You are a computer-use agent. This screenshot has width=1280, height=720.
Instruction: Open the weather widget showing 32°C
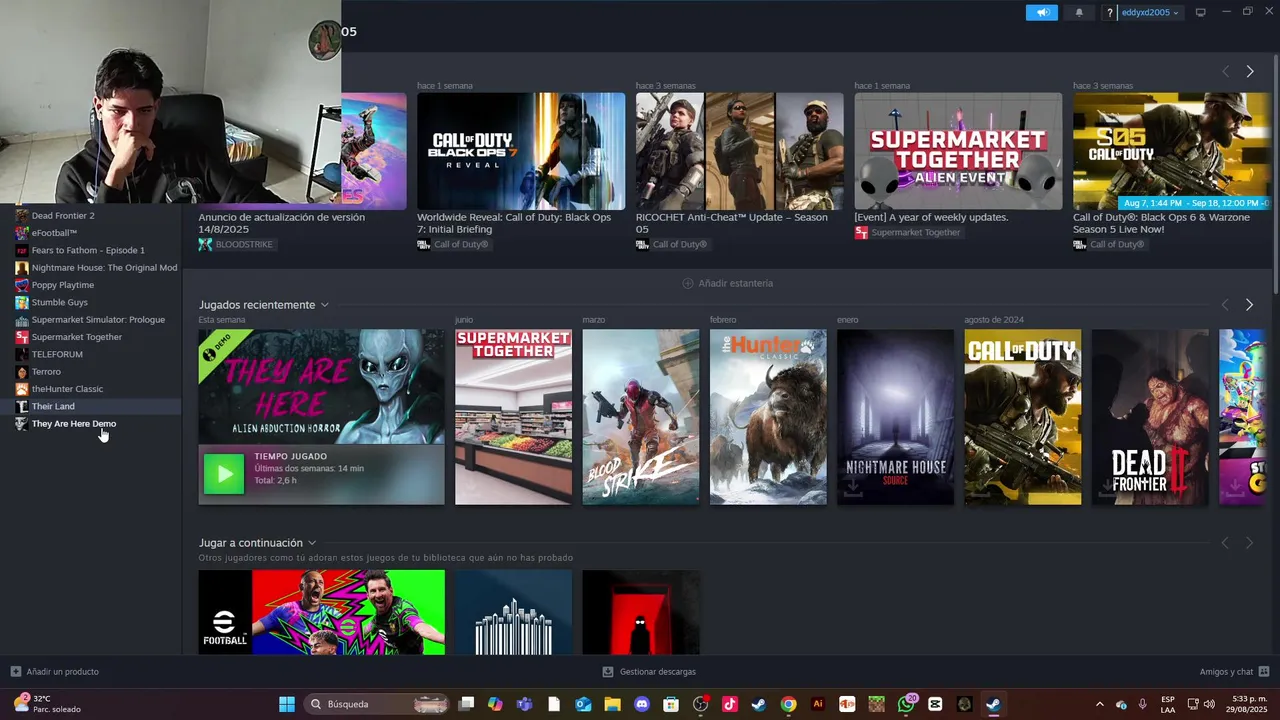[47, 704]
